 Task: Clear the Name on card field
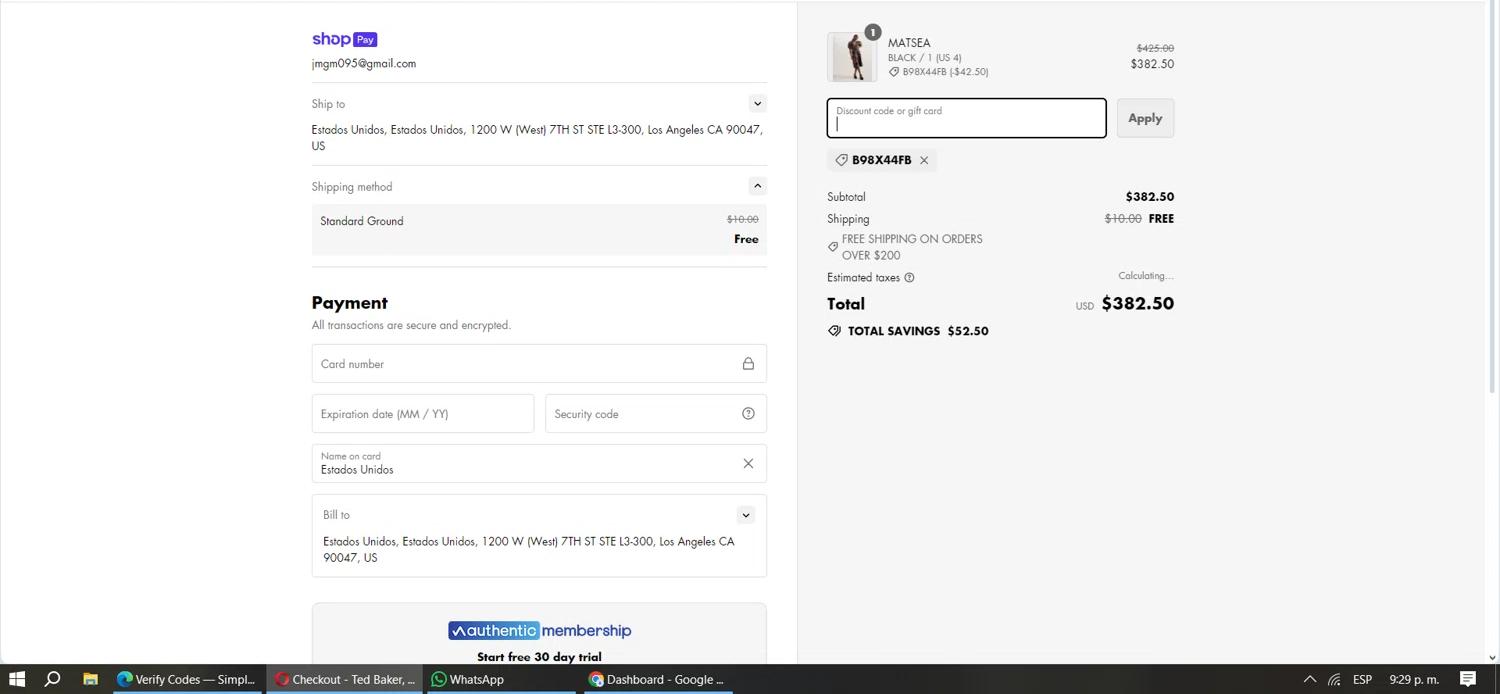click(748, 464)
